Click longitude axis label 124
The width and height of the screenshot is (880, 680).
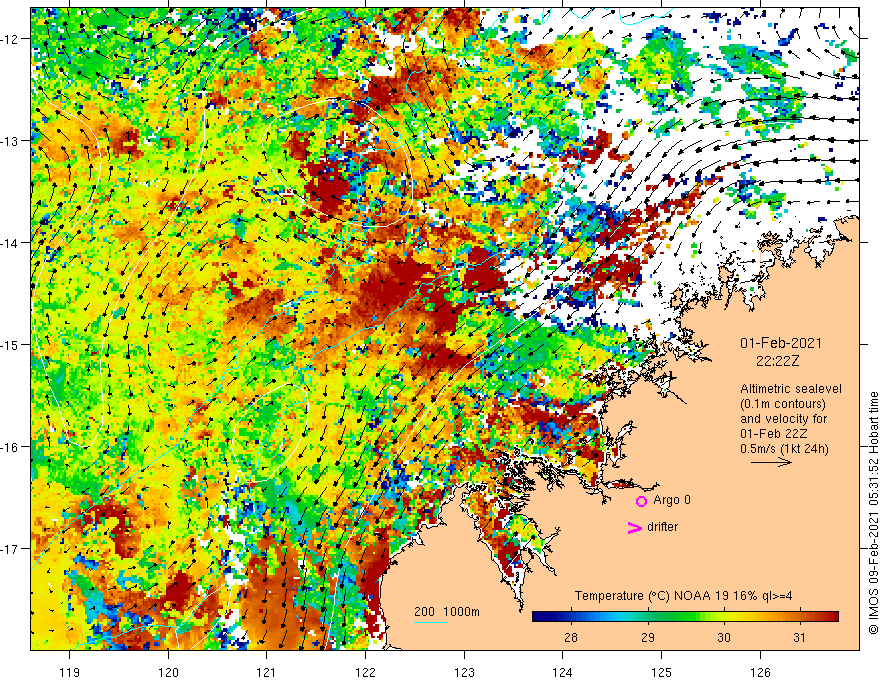coord(563,672)
